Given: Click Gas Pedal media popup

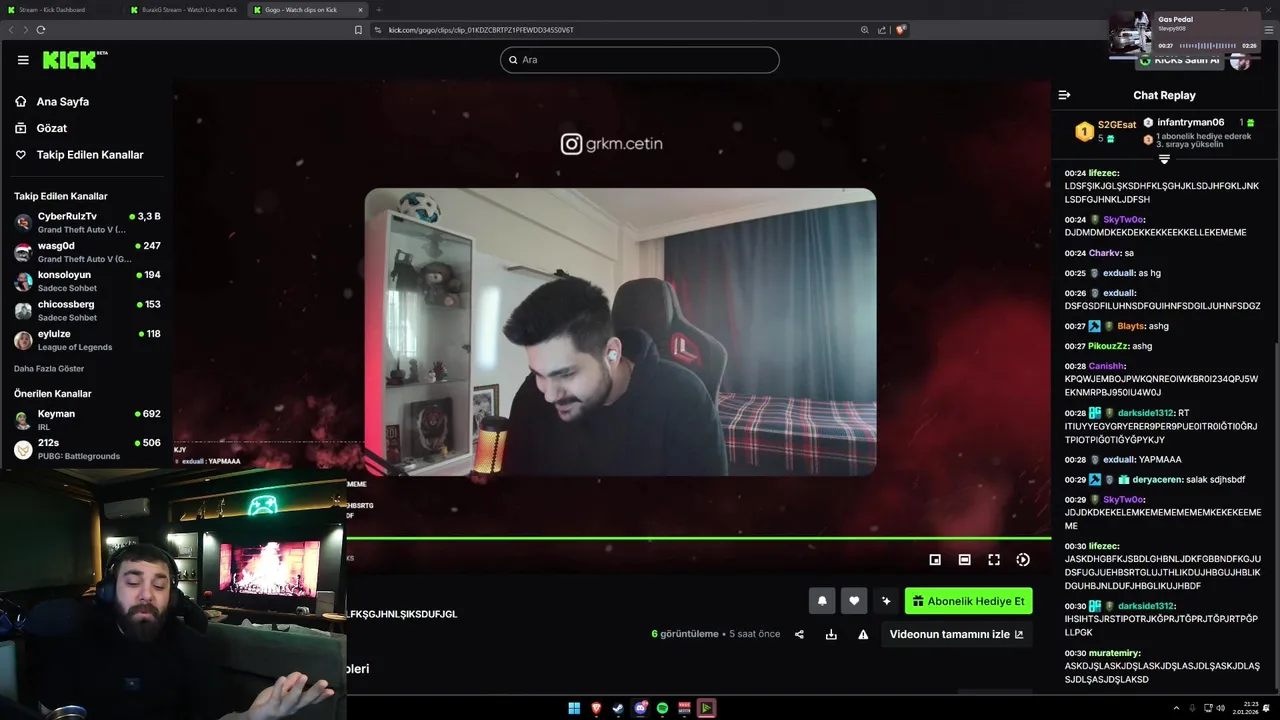Looking at the screenshot, I should pos(1185,32).
